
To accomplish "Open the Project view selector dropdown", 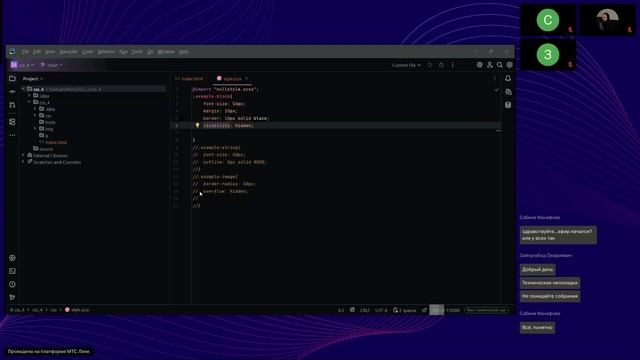I will (33, 78).
